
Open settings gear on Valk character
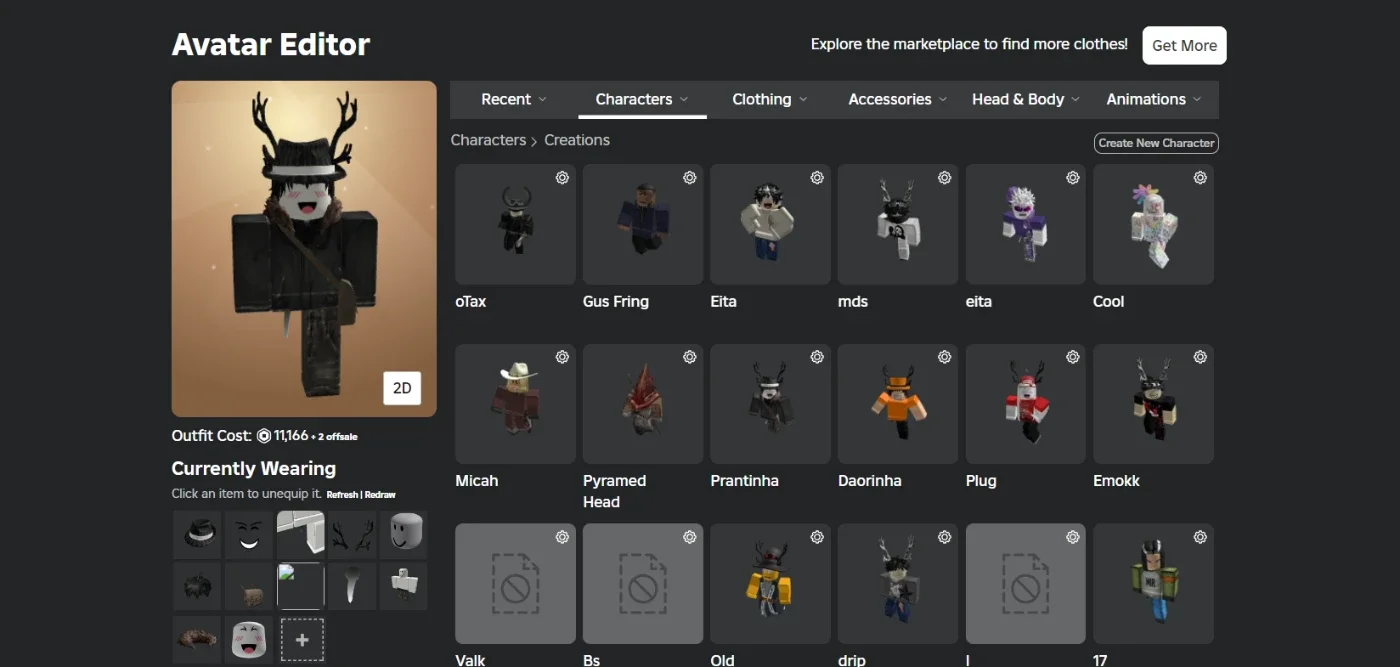click(562, 537)
